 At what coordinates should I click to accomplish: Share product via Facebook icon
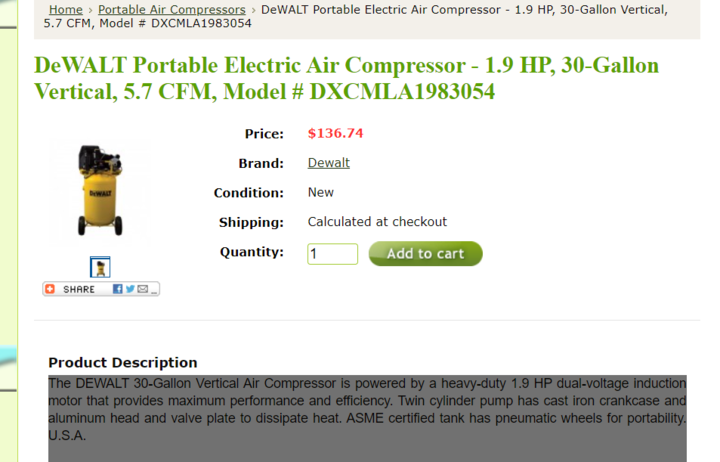[x=118, y=289]
